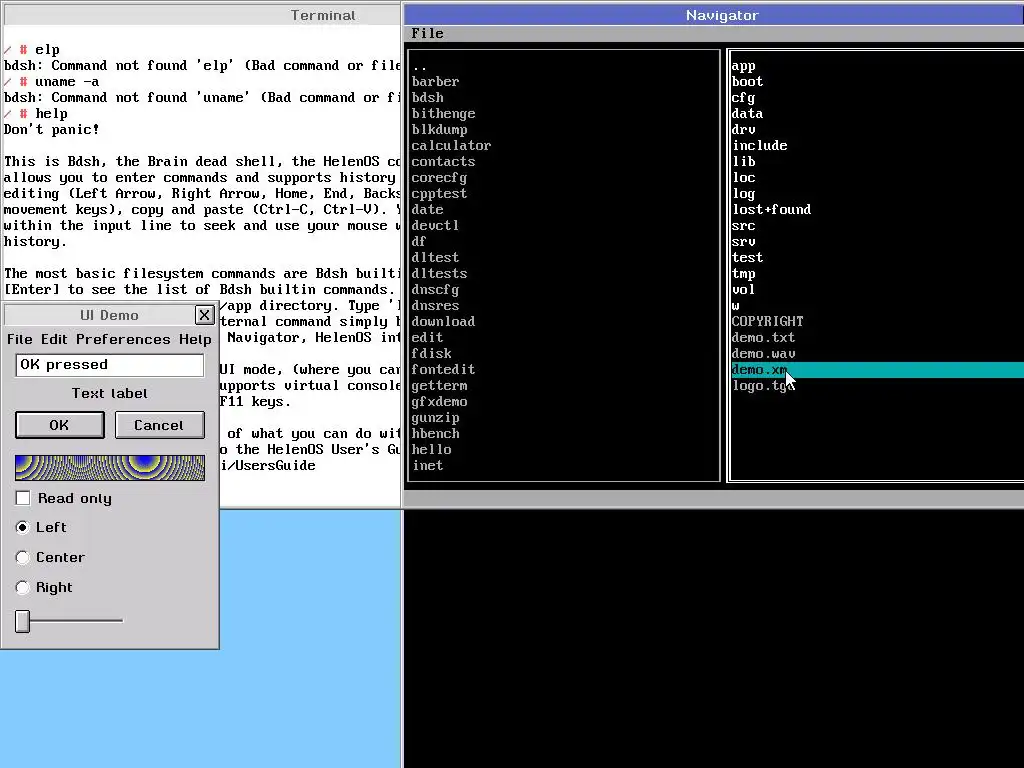Click the UI Demo title bar
Image resolution: width=1024 pixels, height=768 pixels.
click(x=100, y=315)
